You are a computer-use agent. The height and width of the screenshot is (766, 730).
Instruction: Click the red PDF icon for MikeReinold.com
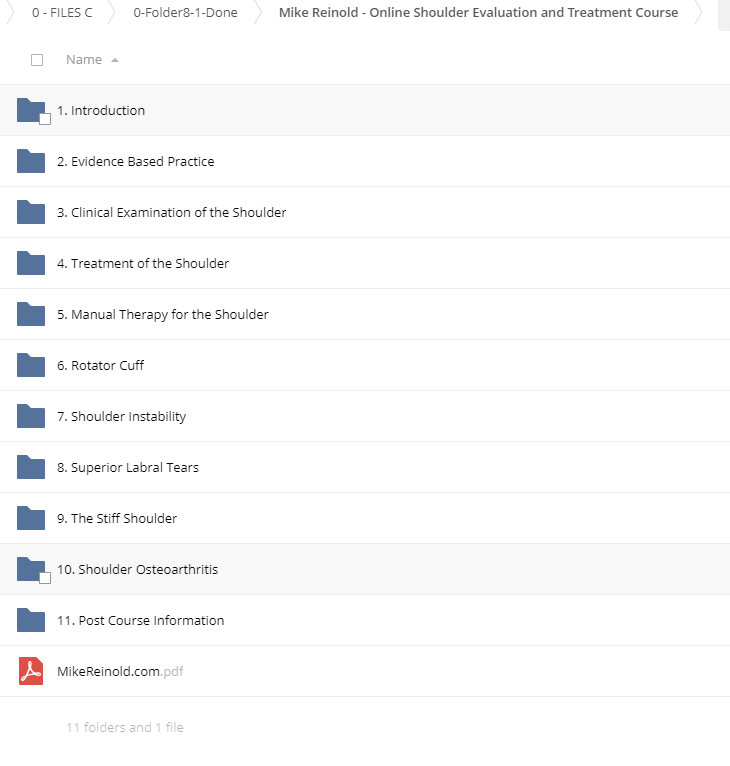pos(31,671)
